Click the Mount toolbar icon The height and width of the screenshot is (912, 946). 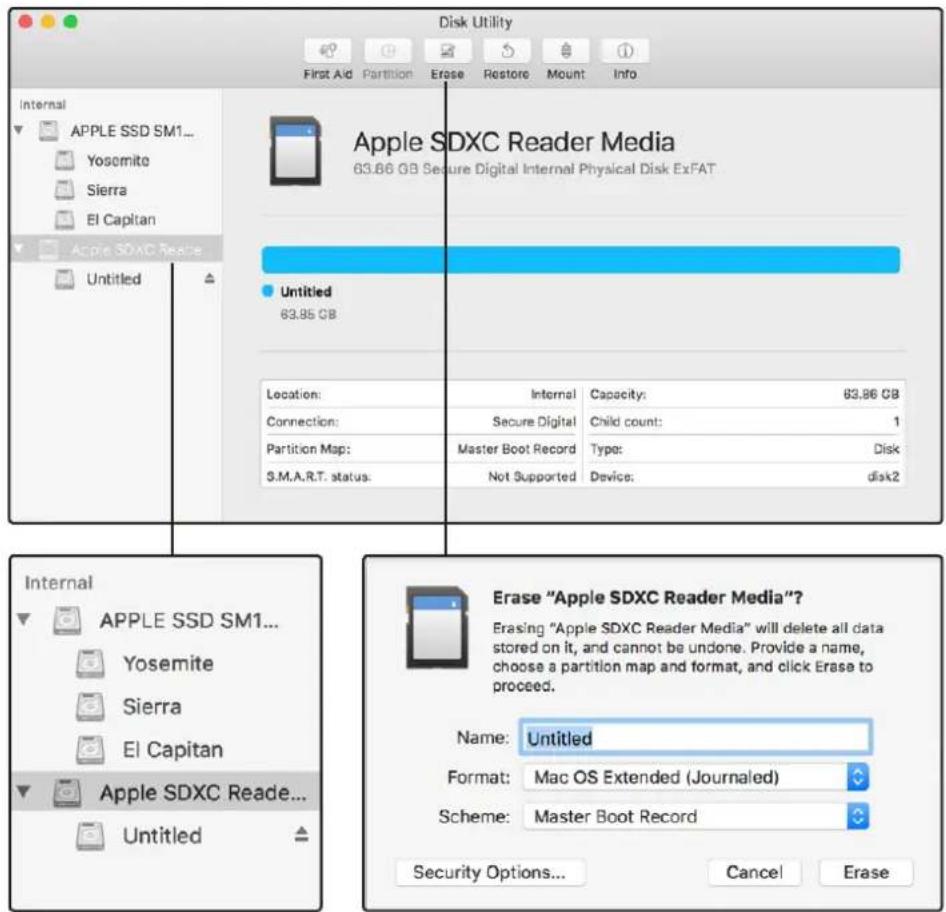[566, 51]
